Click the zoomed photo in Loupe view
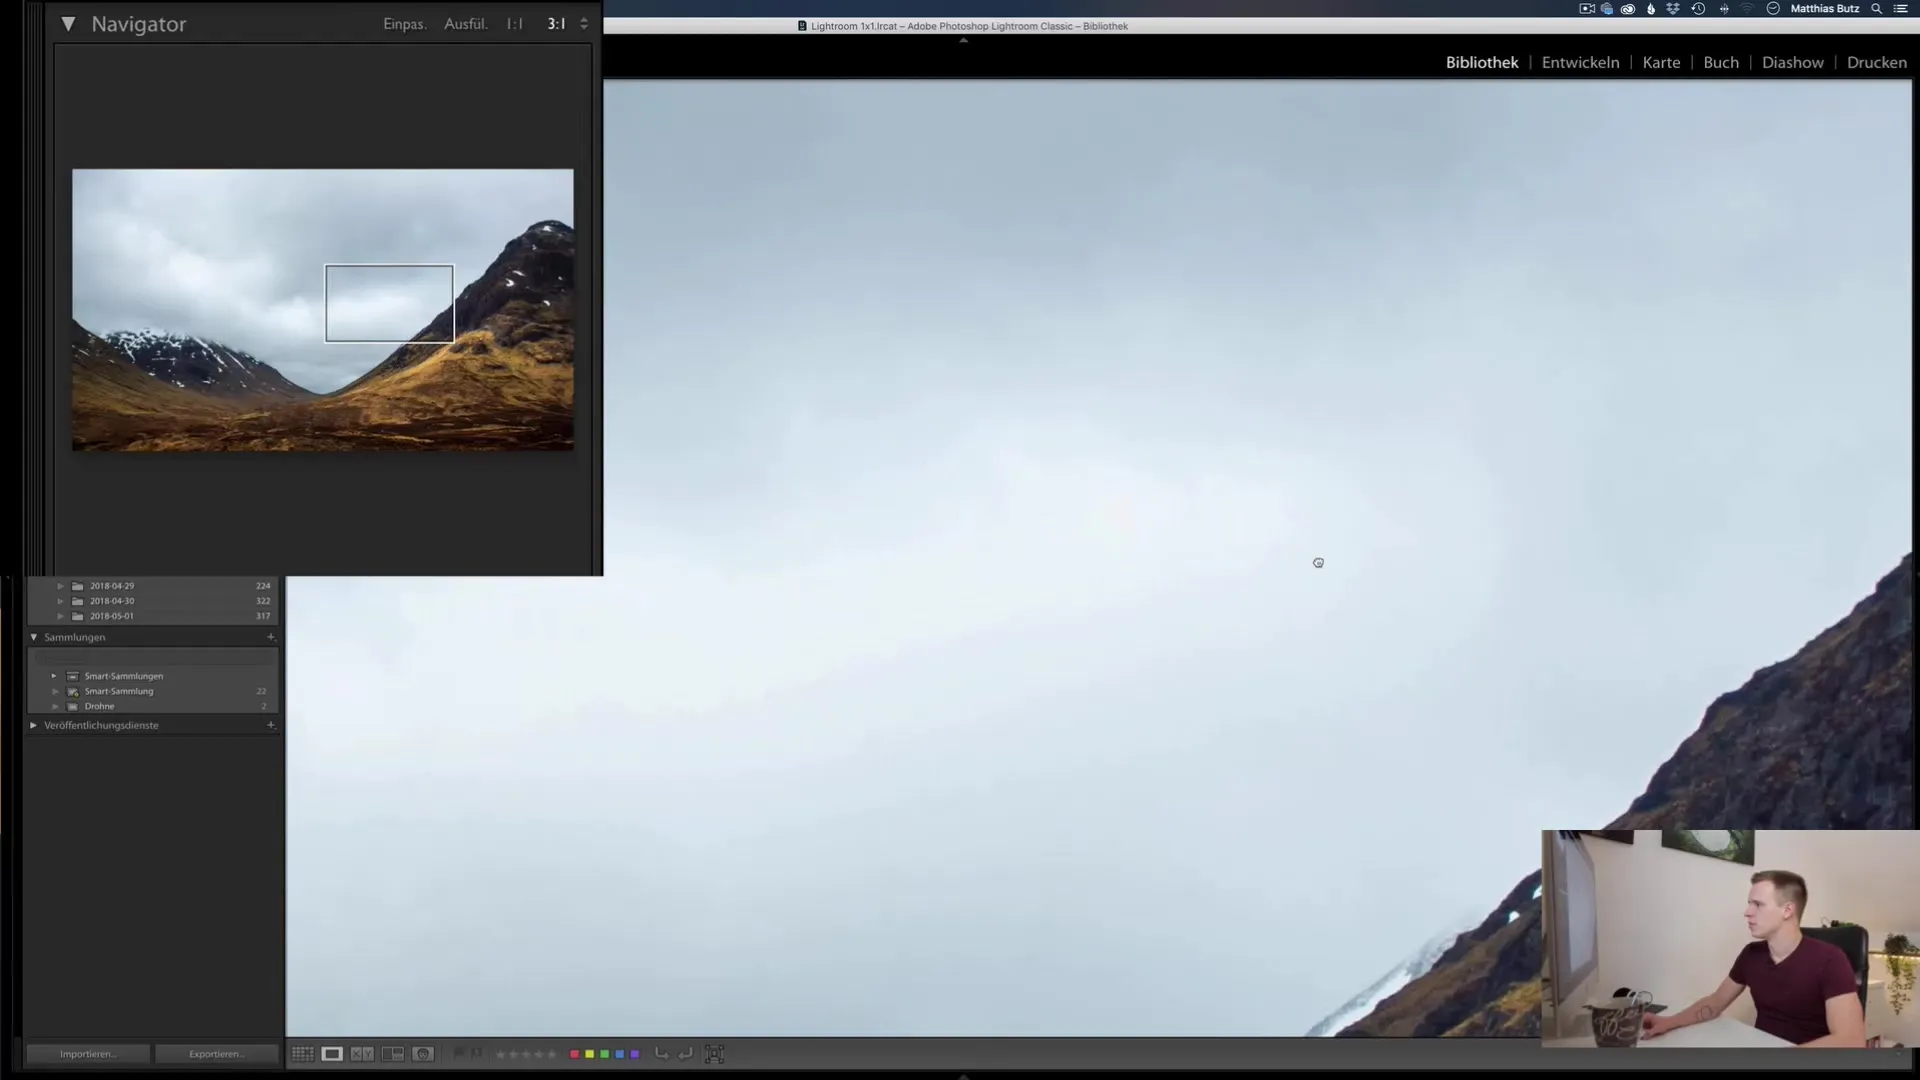The width and height of the screenshot is (1920, 1080). pos(1098,558)
